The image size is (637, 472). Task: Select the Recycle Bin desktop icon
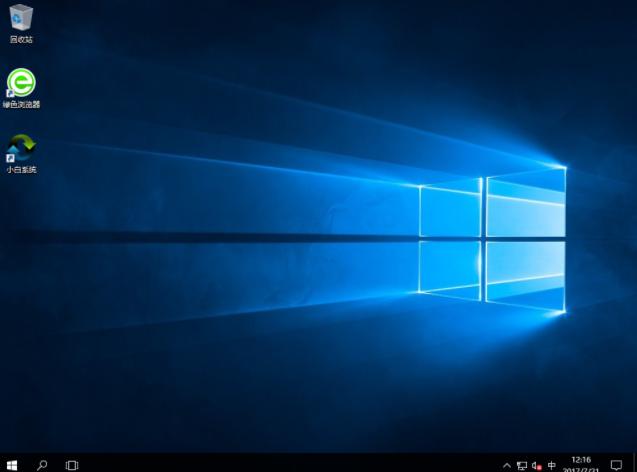21,23
